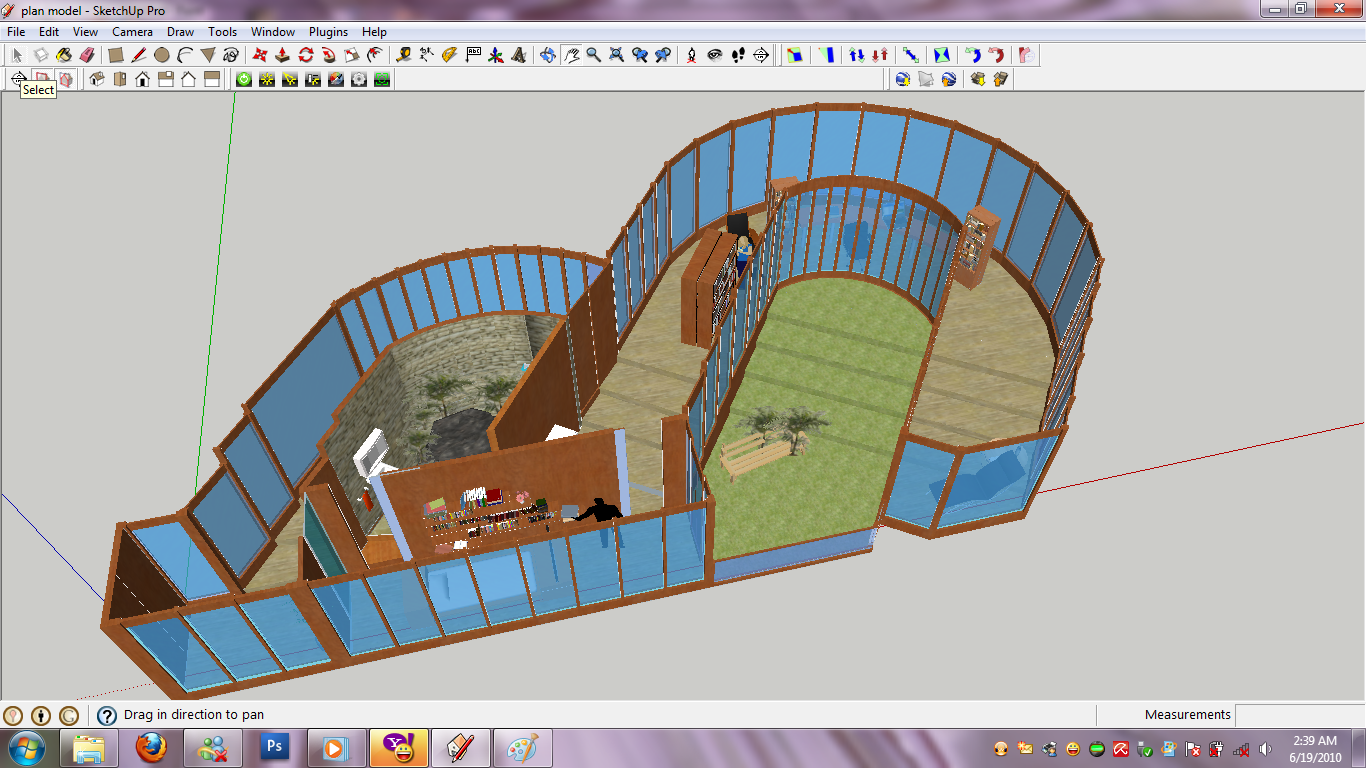Choose the Push/Pull tool
The image size is (1366, 768).
(283, 55)
